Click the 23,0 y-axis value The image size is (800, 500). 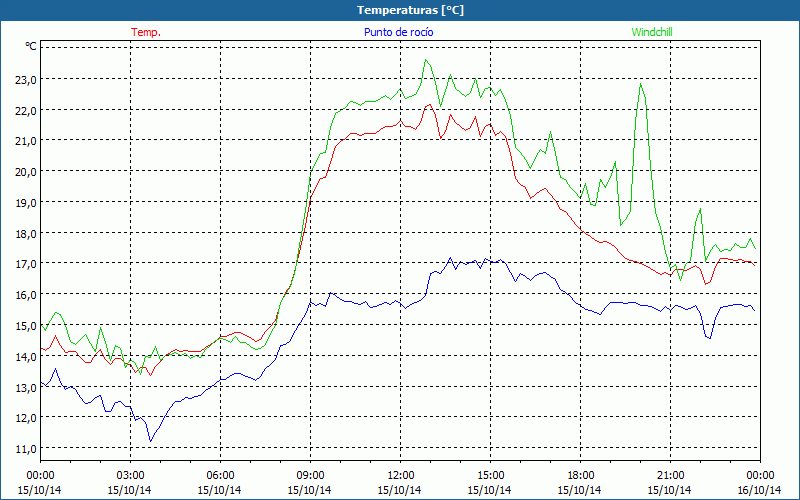(x=28, y=80)
